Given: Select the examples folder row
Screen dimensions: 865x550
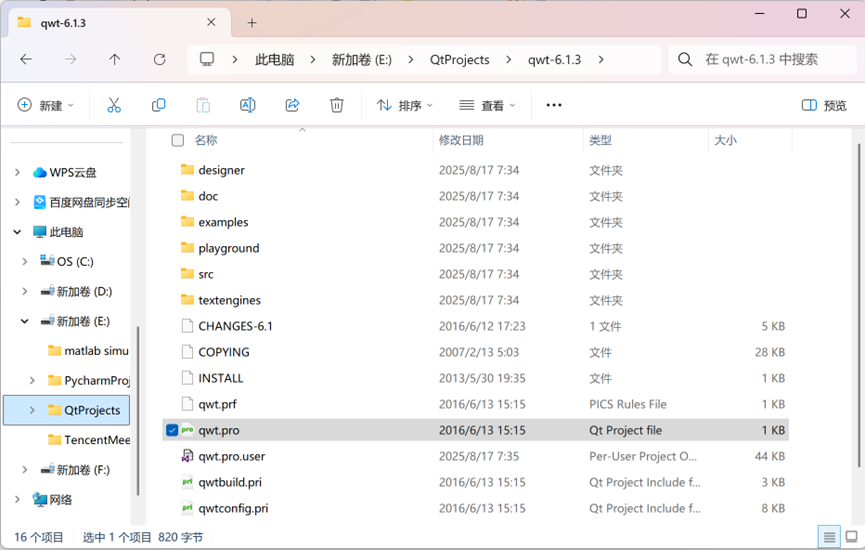Looking at the screenshot, I should 476,222.
